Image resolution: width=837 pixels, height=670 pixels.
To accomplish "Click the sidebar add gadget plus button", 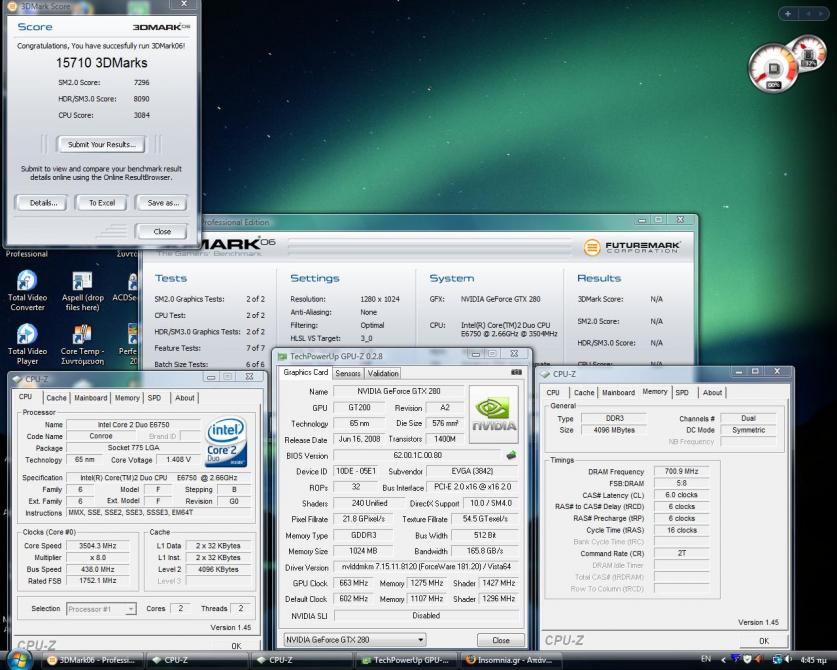I will point(788,14).
